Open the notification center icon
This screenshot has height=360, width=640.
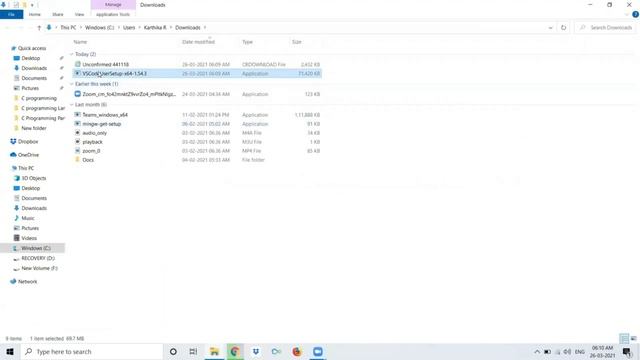[x=627, y=351]
